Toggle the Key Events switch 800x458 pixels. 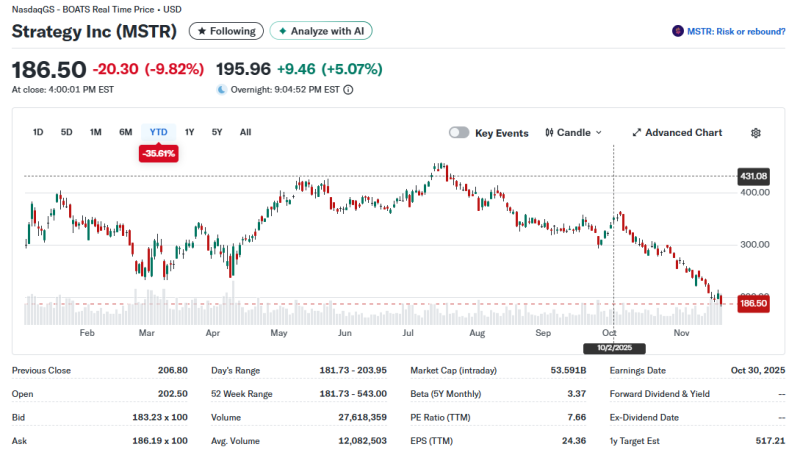click(459, 133)
